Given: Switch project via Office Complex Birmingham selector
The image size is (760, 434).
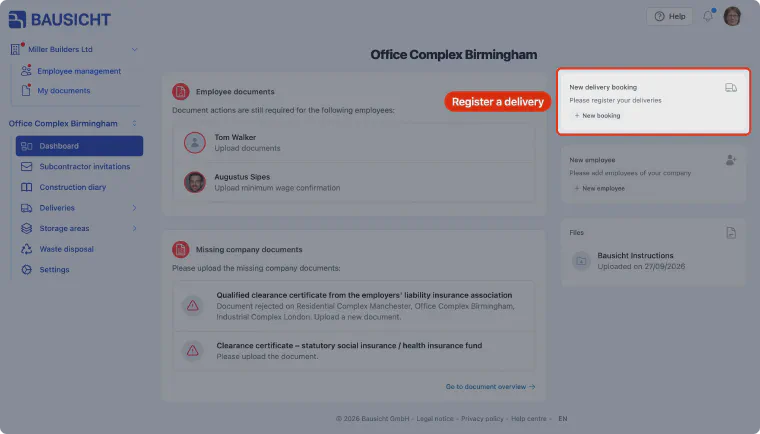Looking at the screenshot, I should click(x=73, y=123).
